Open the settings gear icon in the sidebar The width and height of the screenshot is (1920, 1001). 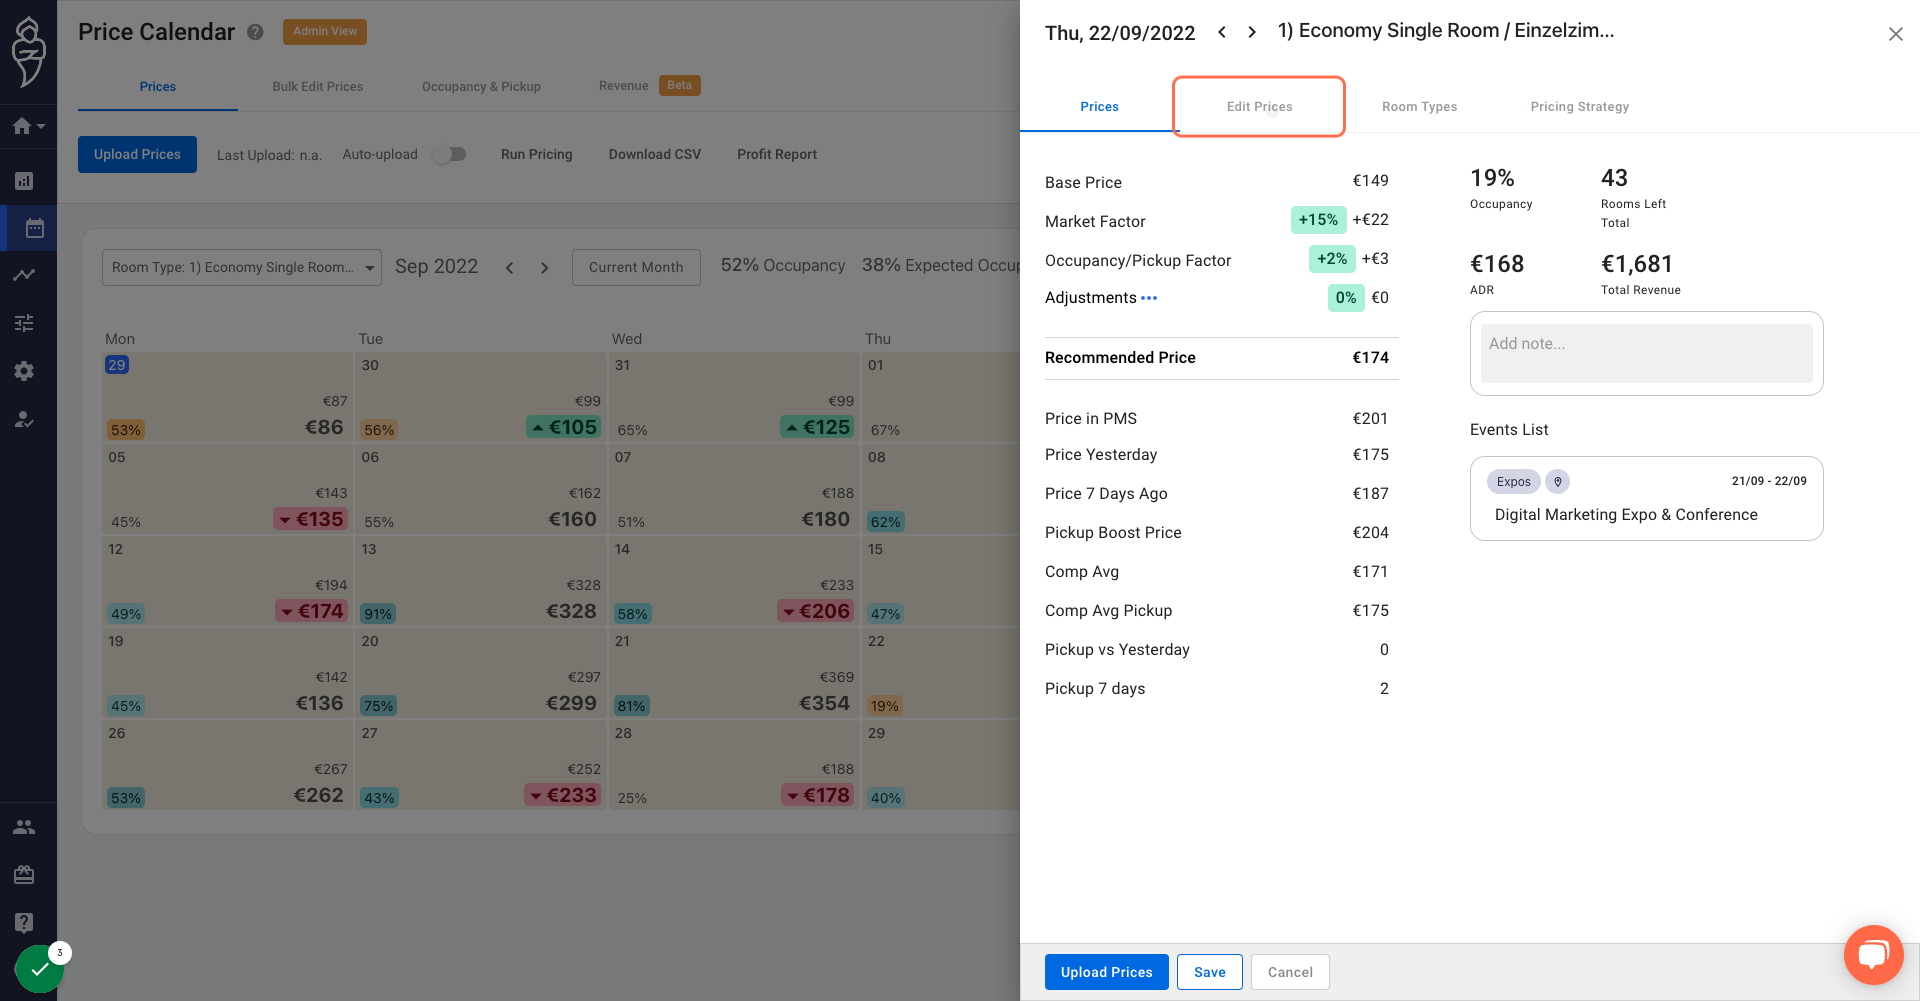pyautogui.click(x=24, y=371)
